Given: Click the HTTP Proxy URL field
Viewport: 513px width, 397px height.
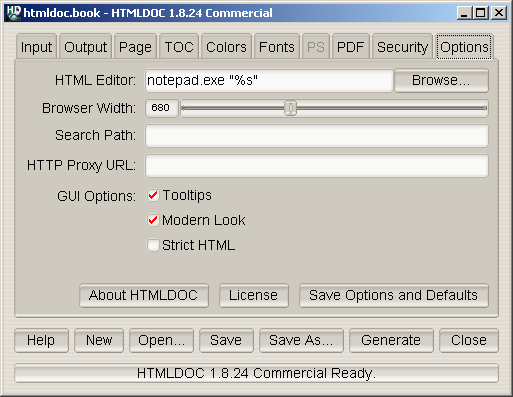Looking at the screenshot, I should 317,165.
